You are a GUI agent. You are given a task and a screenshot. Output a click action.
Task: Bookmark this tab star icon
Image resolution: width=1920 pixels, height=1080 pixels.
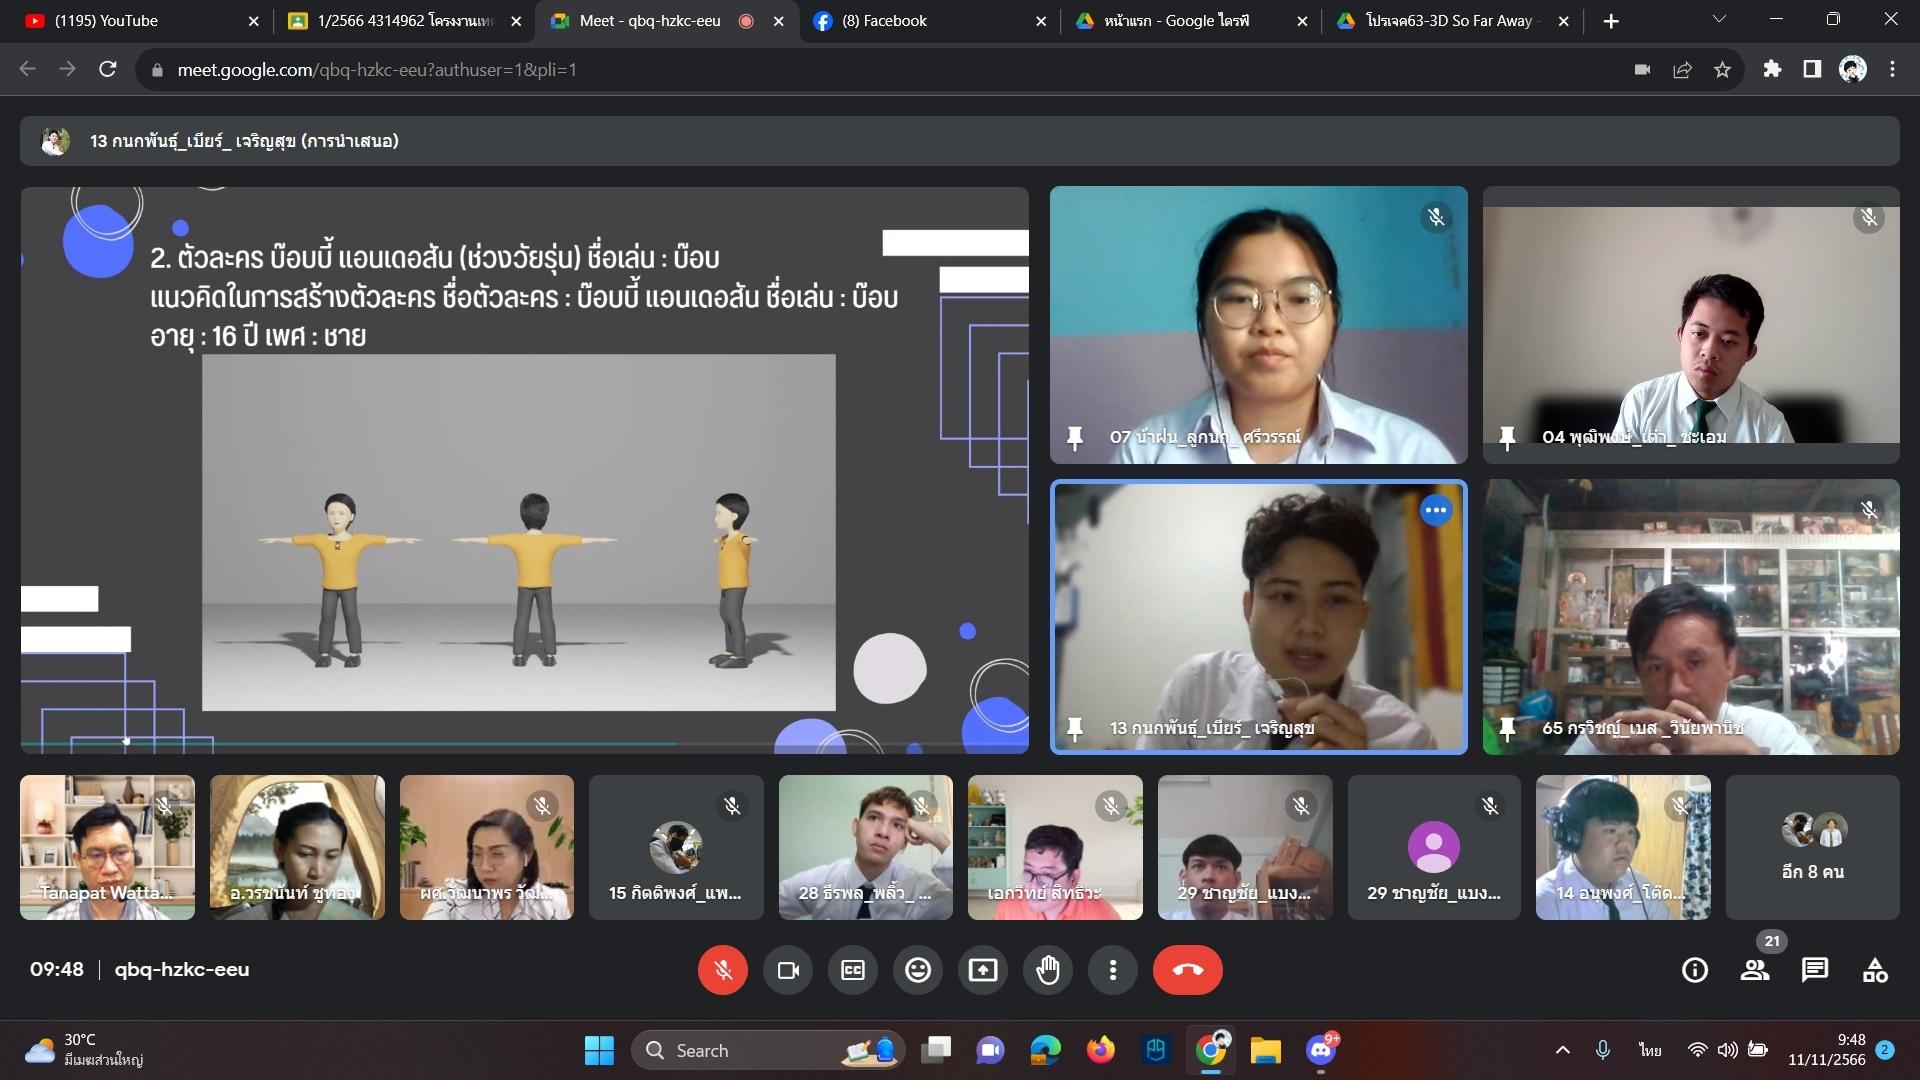pyautogui.click(x=1722, y=69)
